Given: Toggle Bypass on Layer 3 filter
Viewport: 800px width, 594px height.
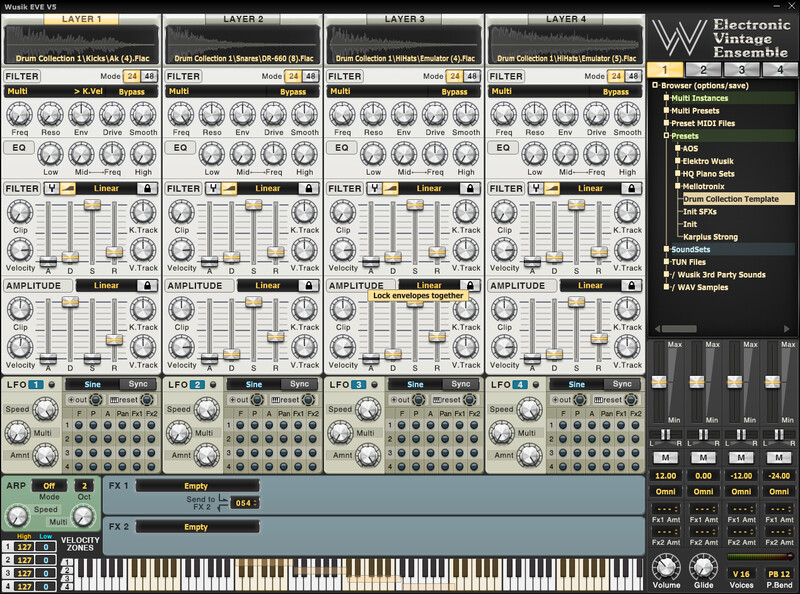Looking at the screenshot, I should [x=454, y=92].
